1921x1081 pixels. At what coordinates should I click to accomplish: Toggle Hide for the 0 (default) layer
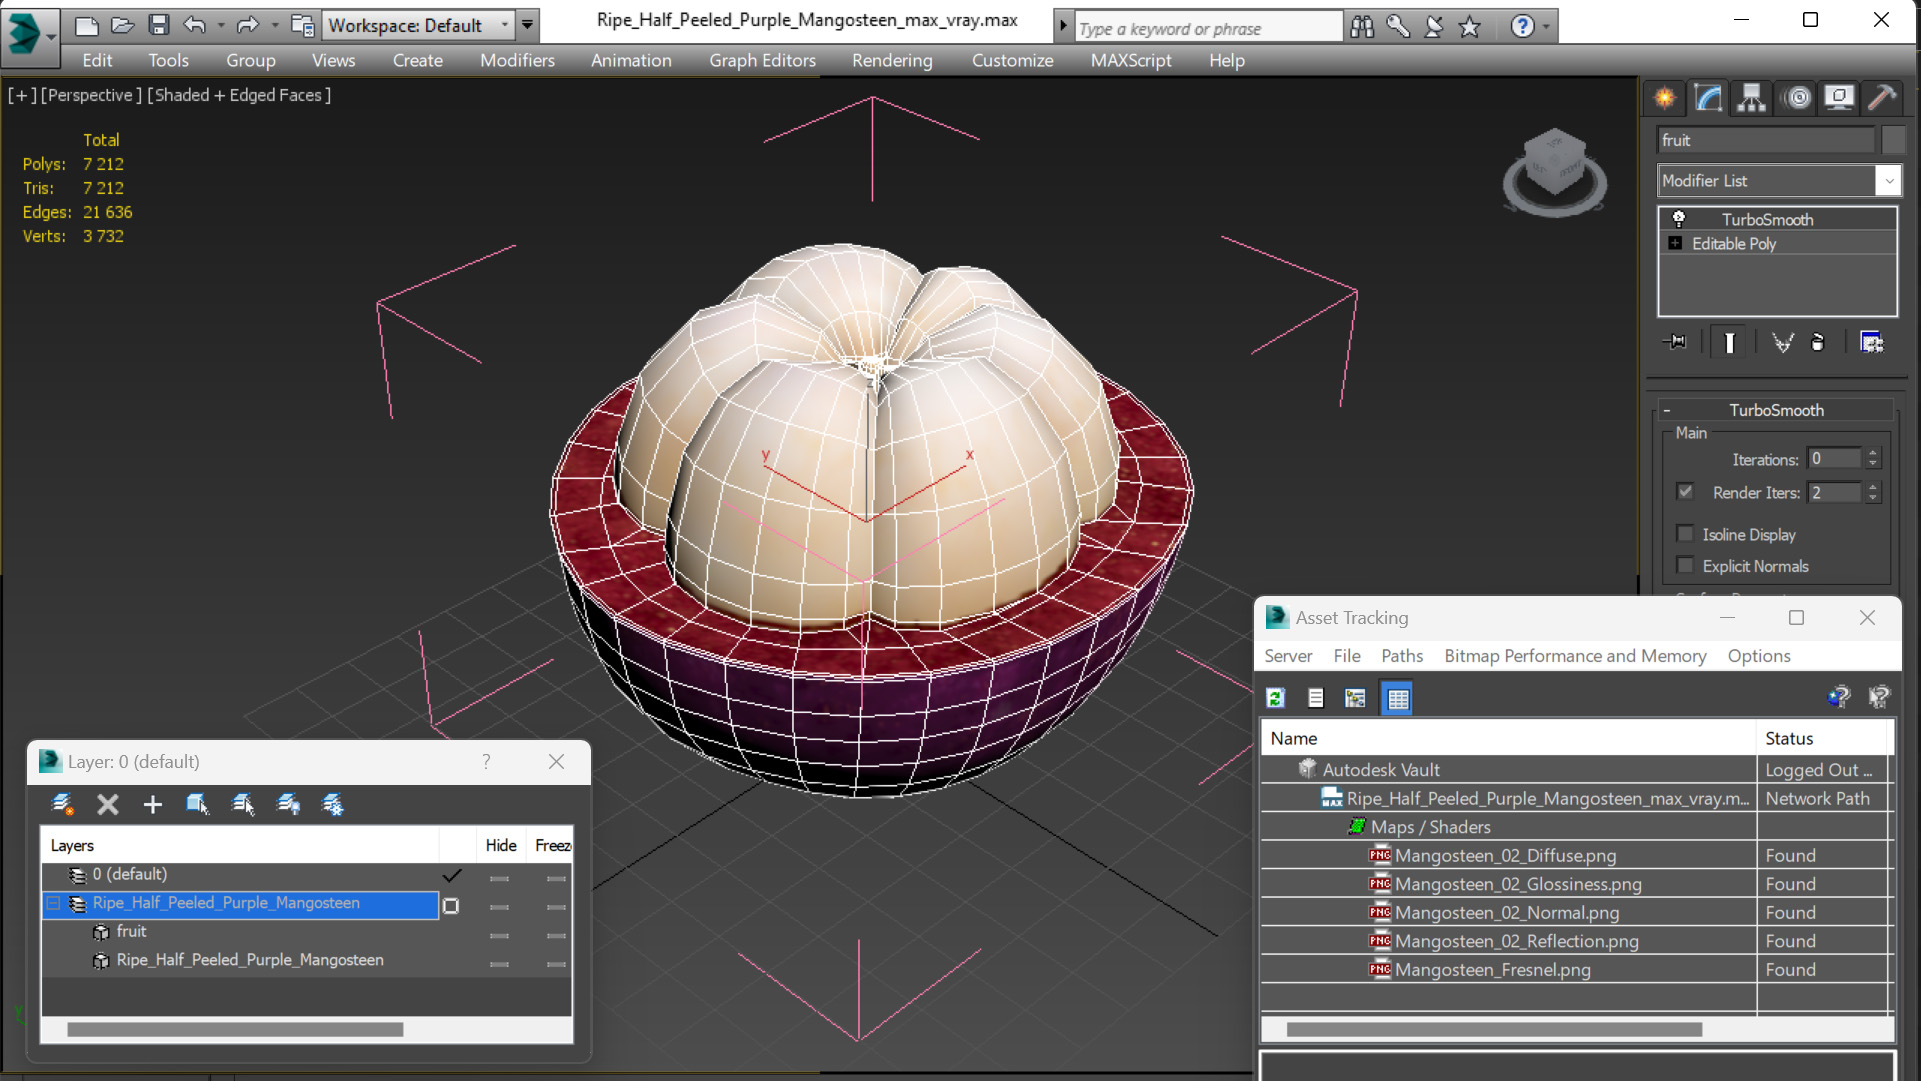tap(499, 879)
